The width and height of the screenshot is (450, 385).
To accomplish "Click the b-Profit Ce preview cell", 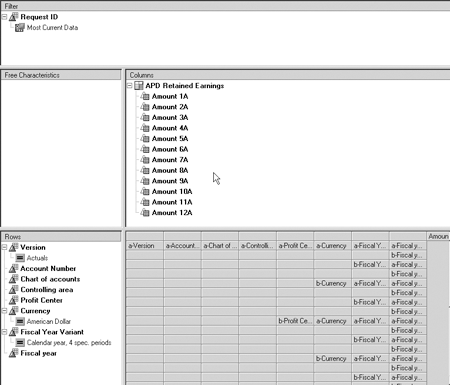I will 295,321.
